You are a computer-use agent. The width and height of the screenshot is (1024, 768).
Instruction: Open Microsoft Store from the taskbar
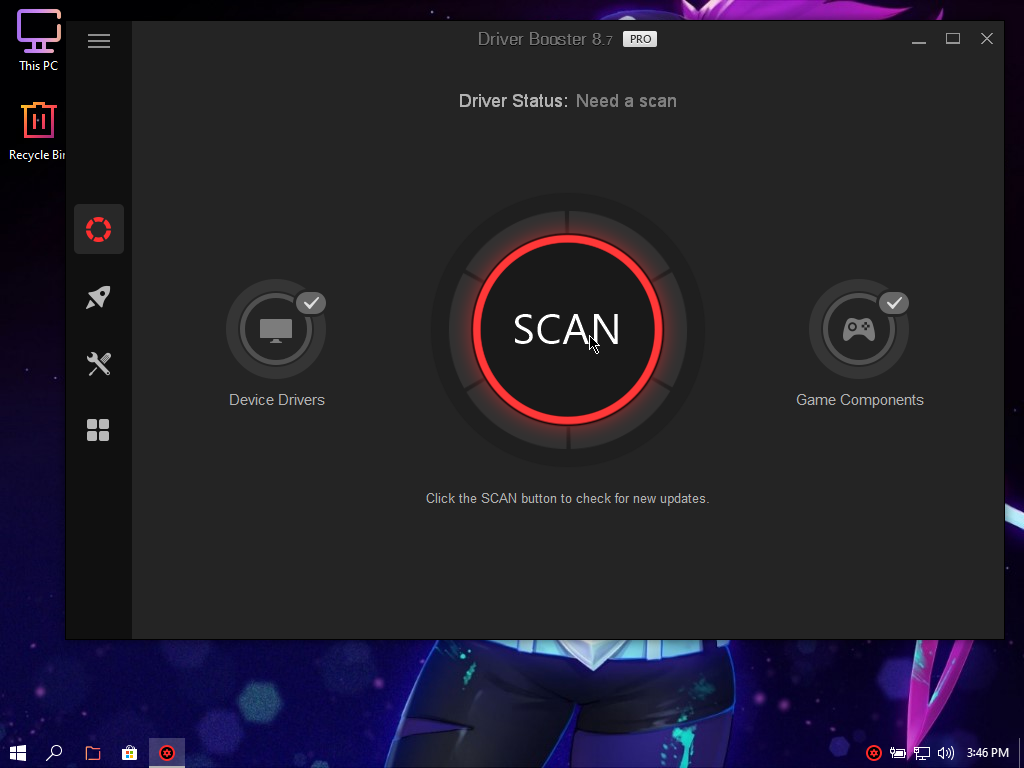129,753
